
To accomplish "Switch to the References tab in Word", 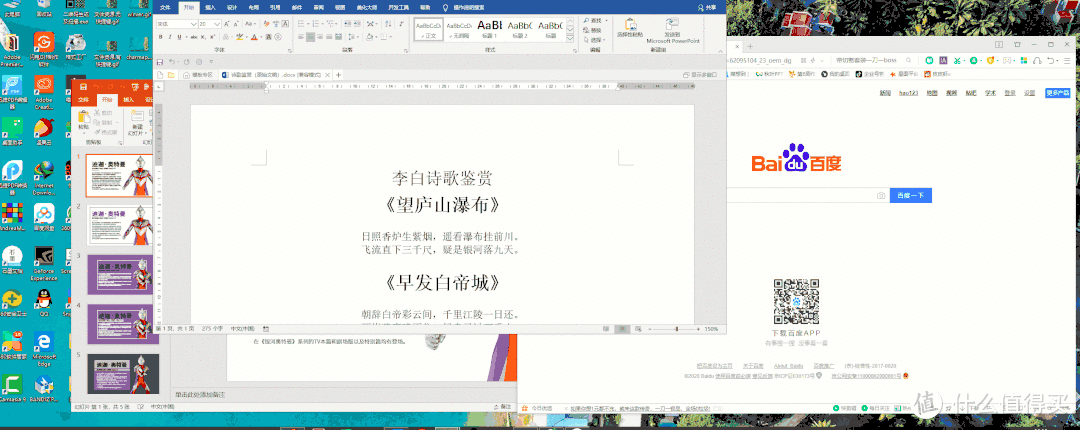I will click(x=276, y=7).
